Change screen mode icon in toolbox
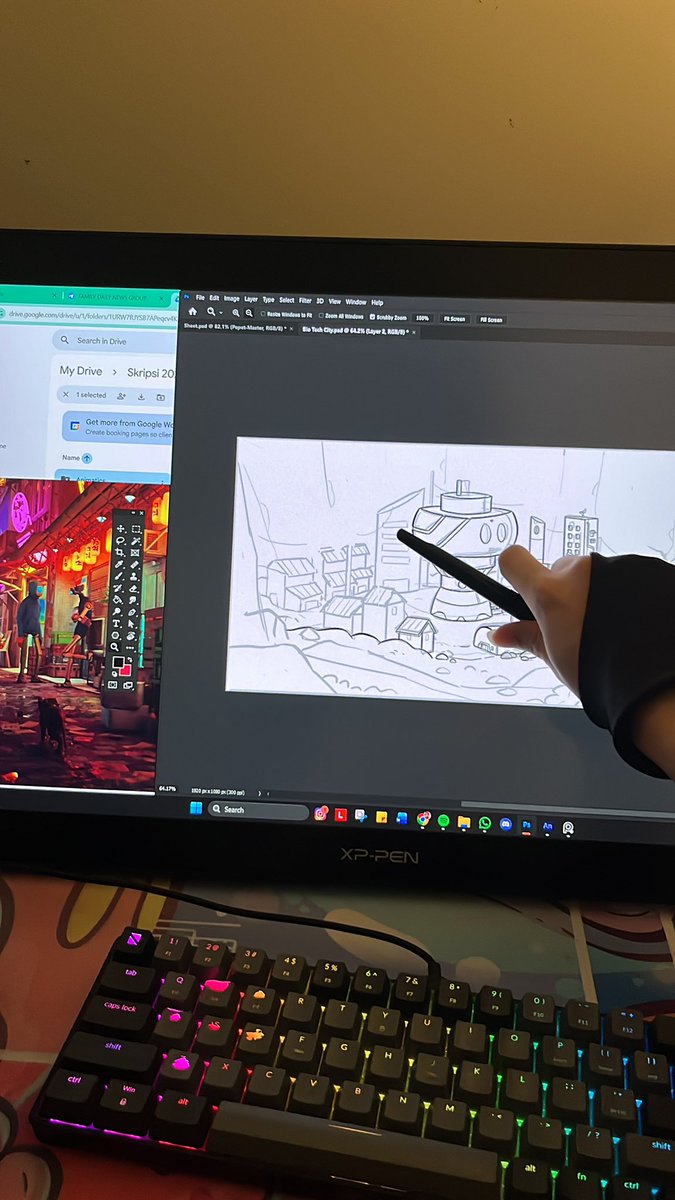Image resolution: width=675 pixels, height=1200 pixels. tap(128, 685)
